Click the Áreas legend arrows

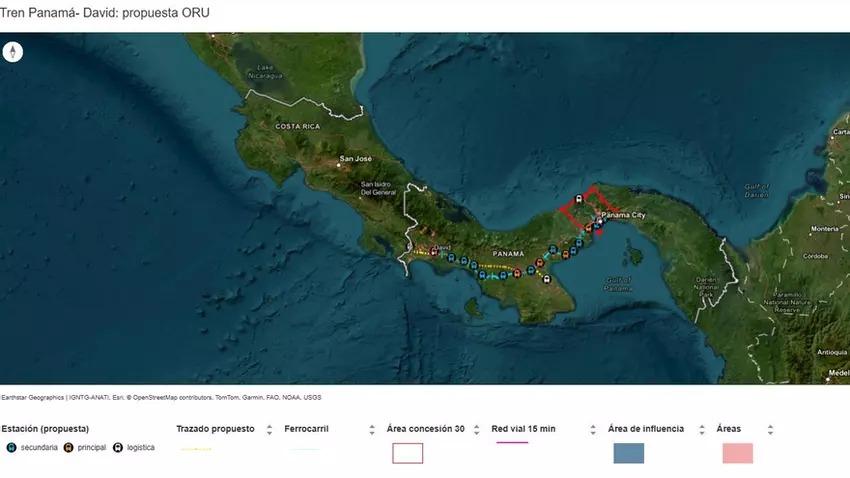[x=770, y=429]
